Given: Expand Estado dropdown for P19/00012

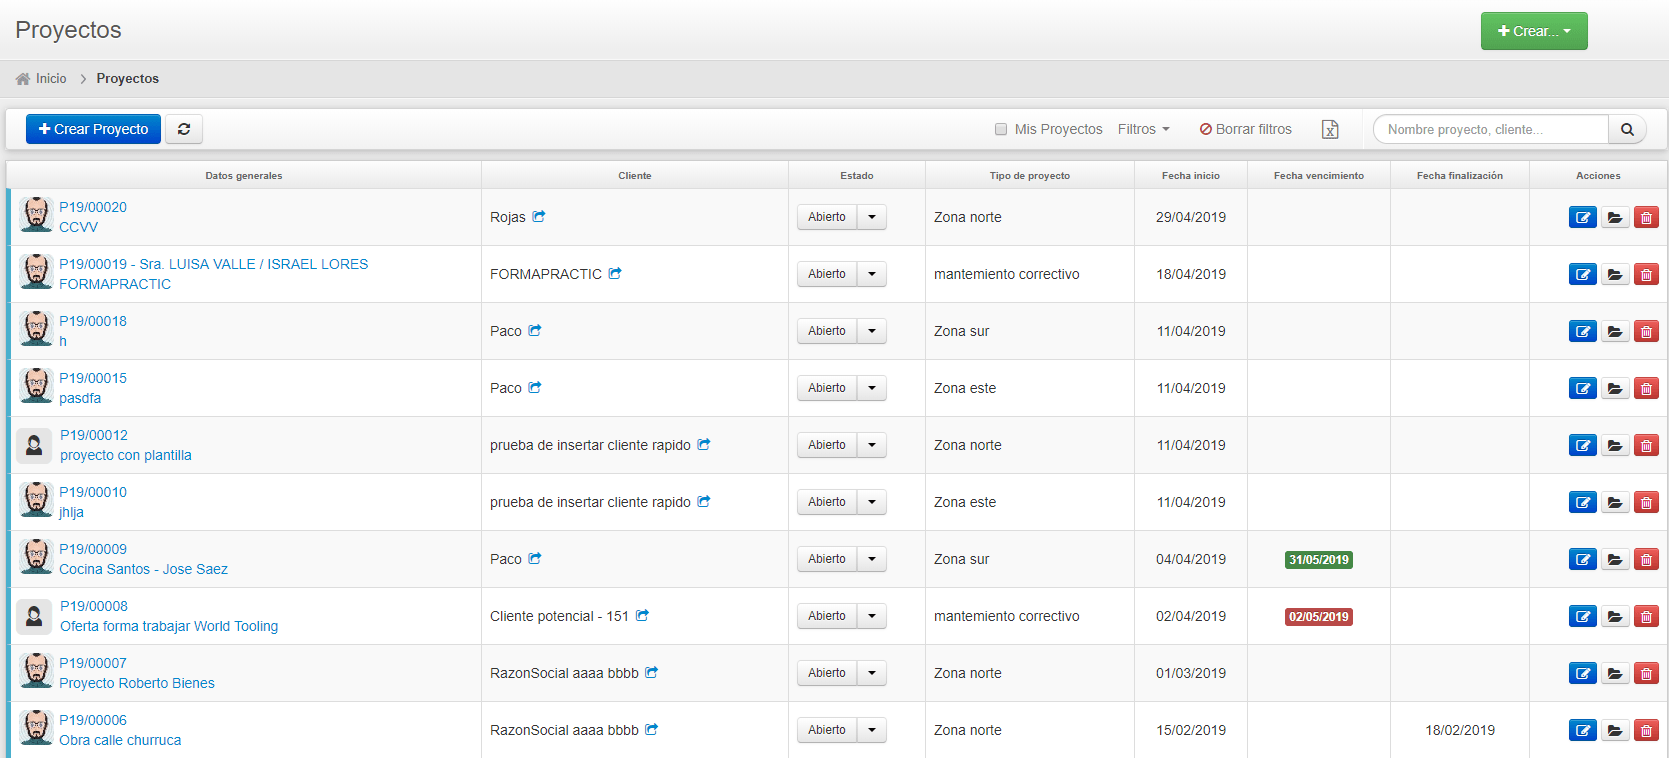Looking at the screenshot, I should click(872, 445).
